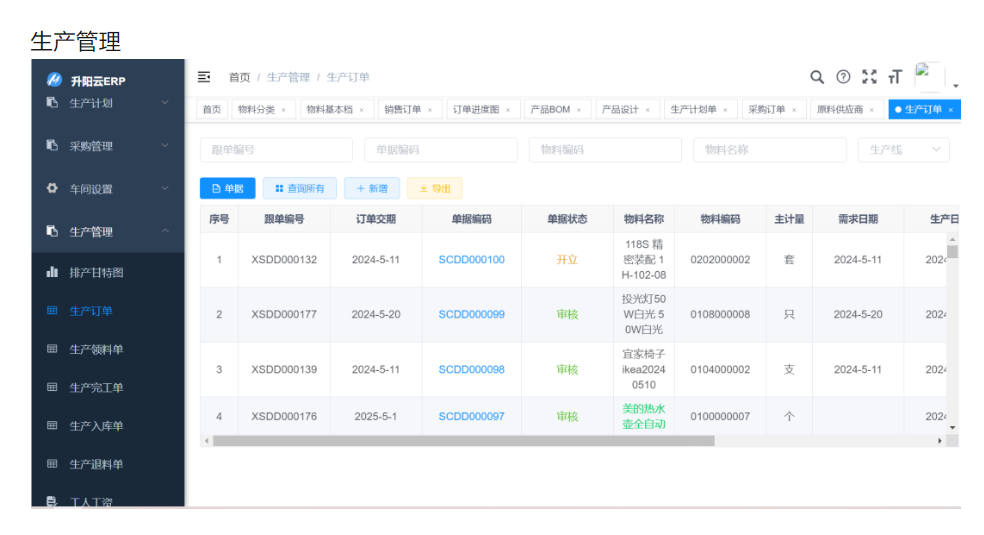Switch to the 采购订单 tab
Image resolution: width=984 pixels, height=535 pixels.
point(767,110)
